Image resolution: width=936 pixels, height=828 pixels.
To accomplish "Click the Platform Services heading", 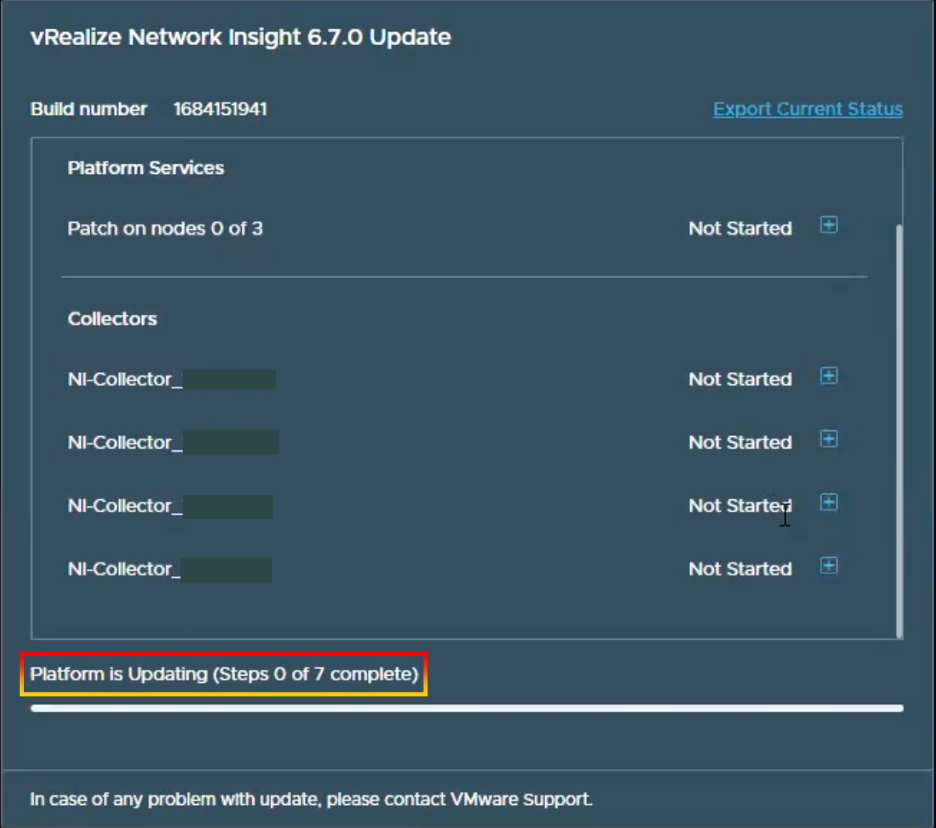I will point(146,168).
